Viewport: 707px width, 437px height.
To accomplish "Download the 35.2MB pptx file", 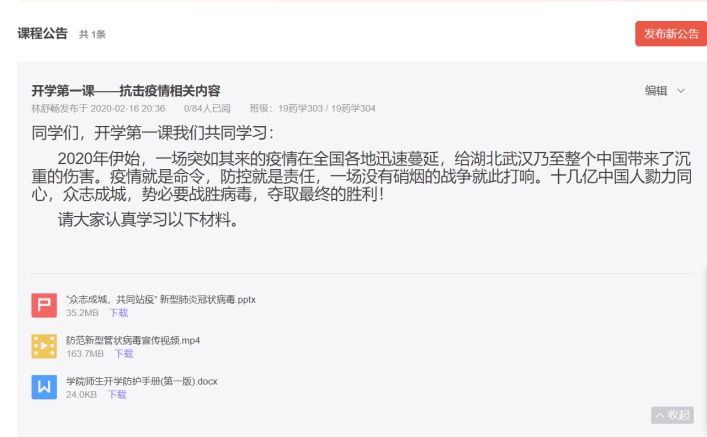I will click(119, 313).
